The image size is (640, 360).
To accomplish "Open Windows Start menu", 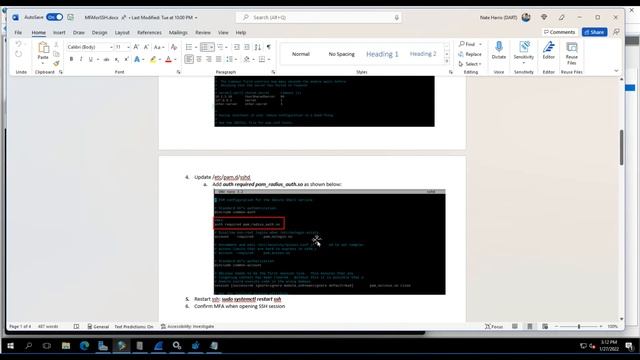I will point(11,346).
